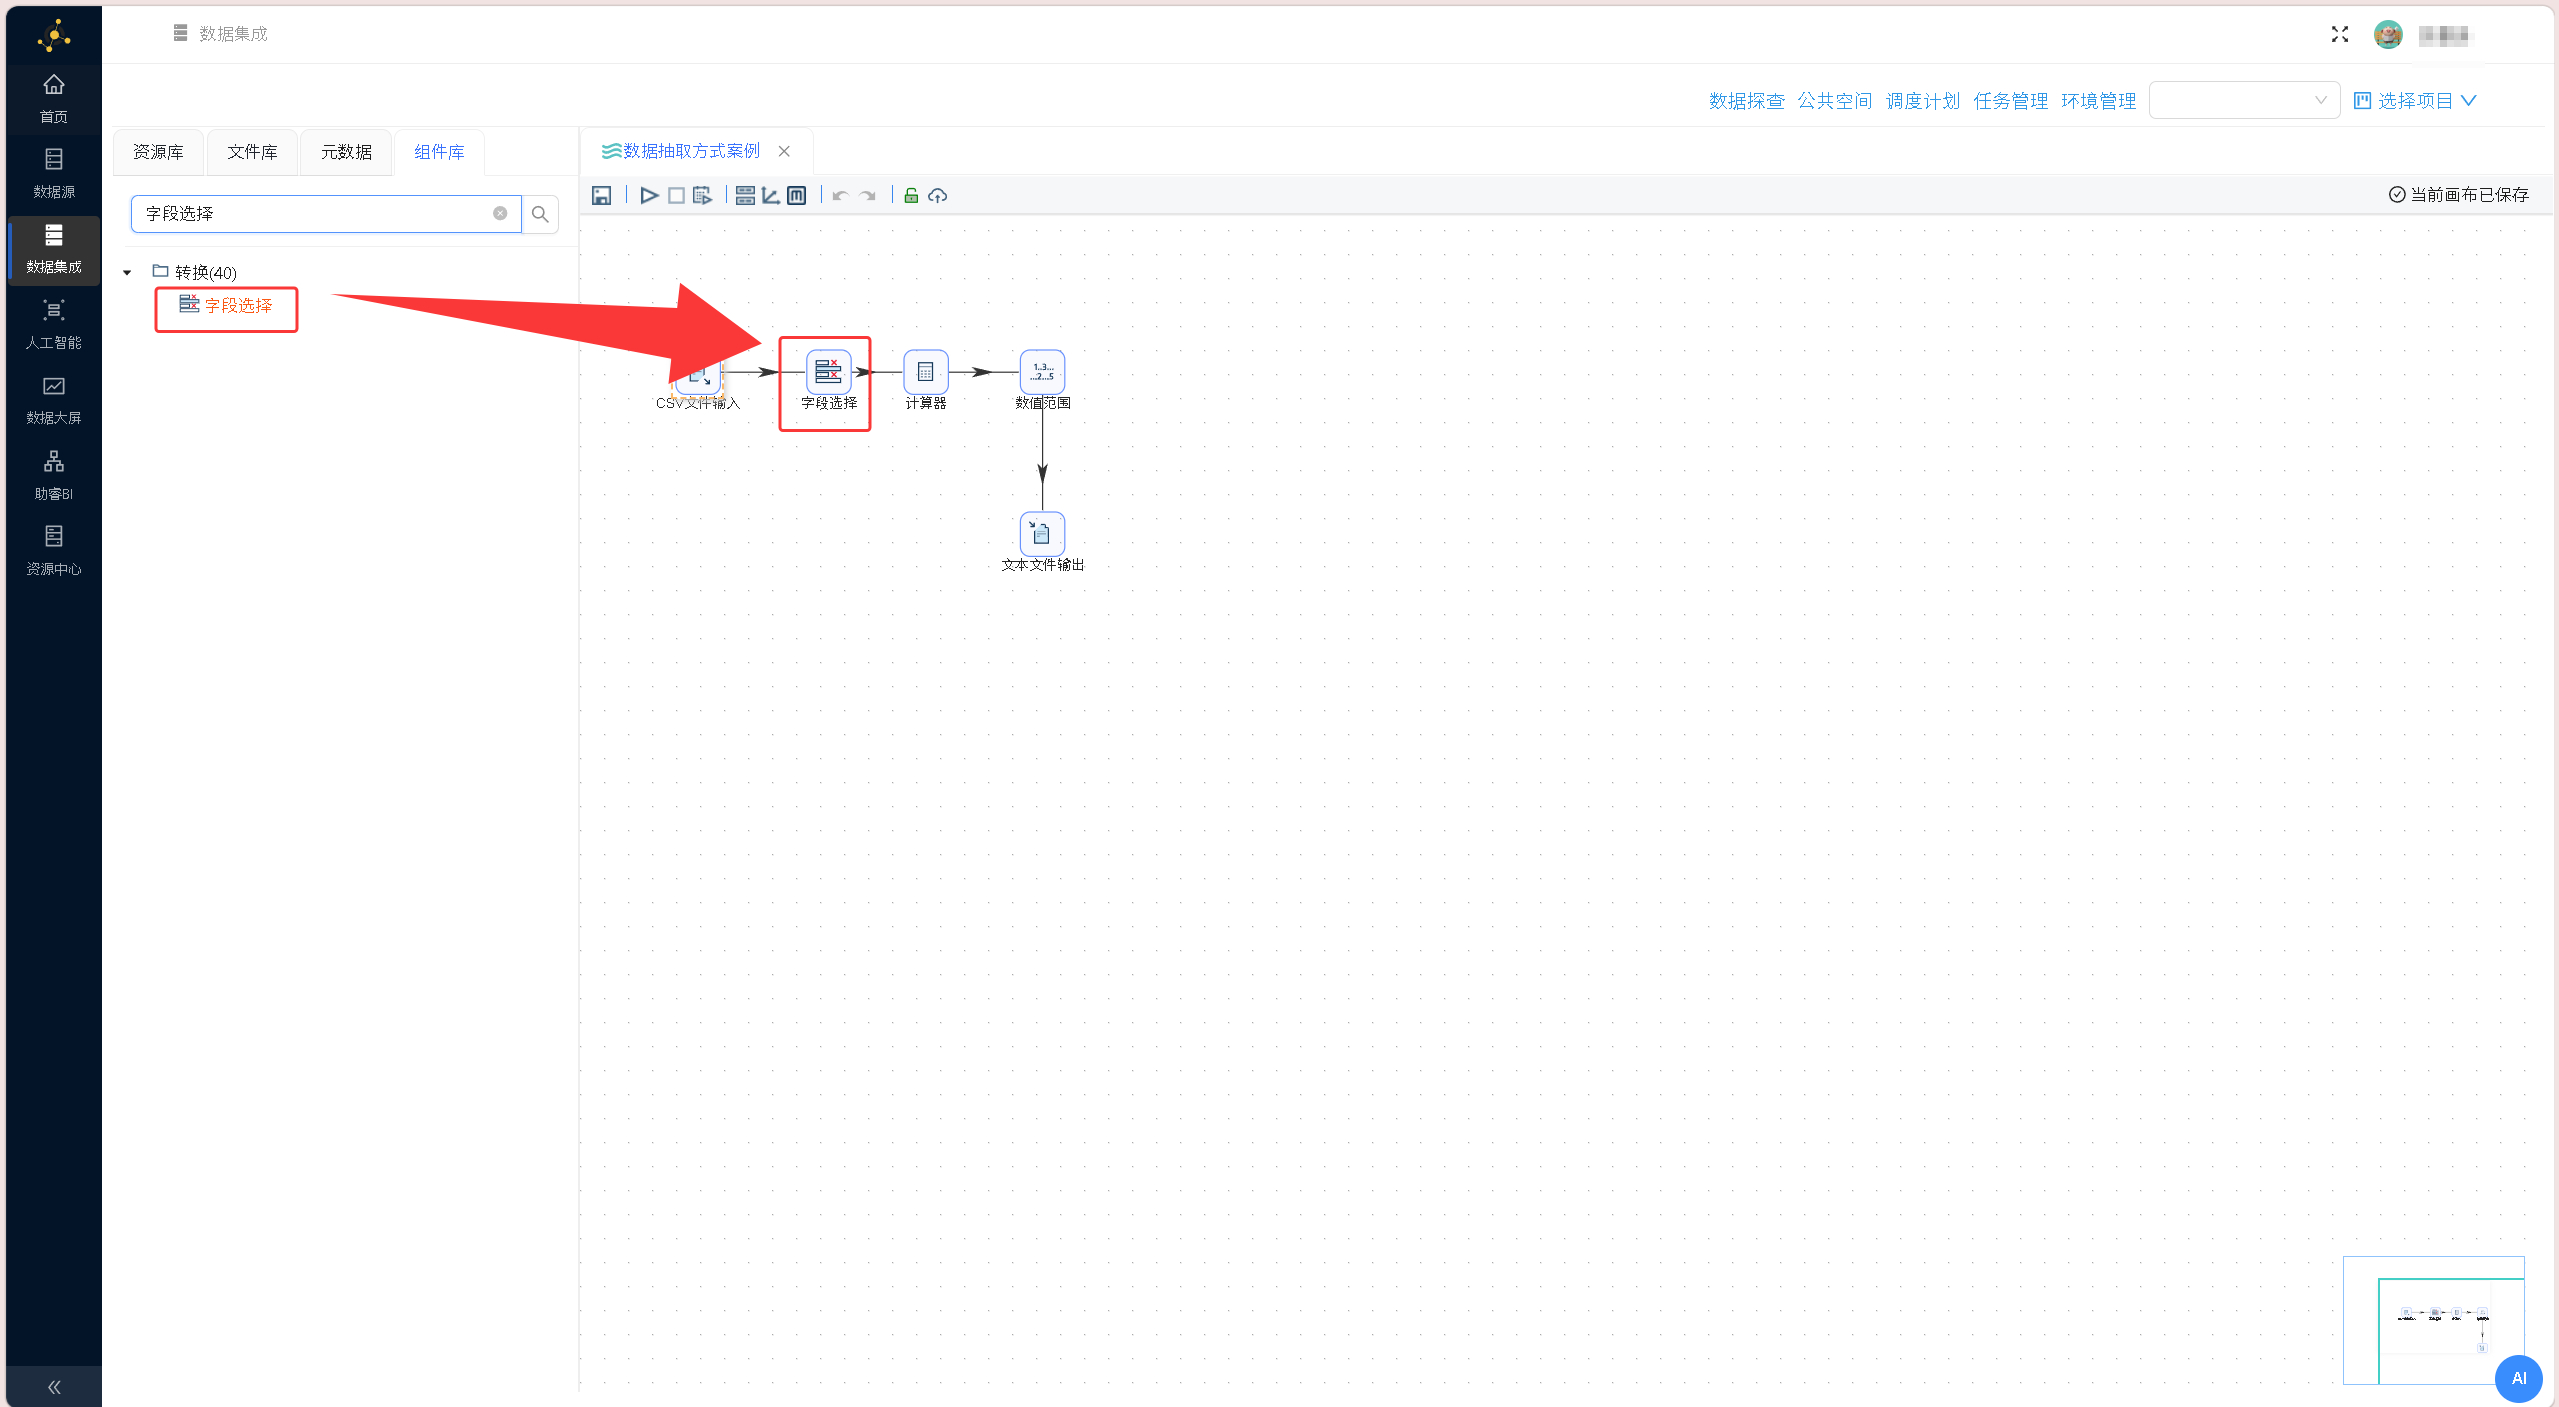This screenshot has width=2559, height=1407.
Task: Open the 环境管理 link
Action: coord(2099,101)
